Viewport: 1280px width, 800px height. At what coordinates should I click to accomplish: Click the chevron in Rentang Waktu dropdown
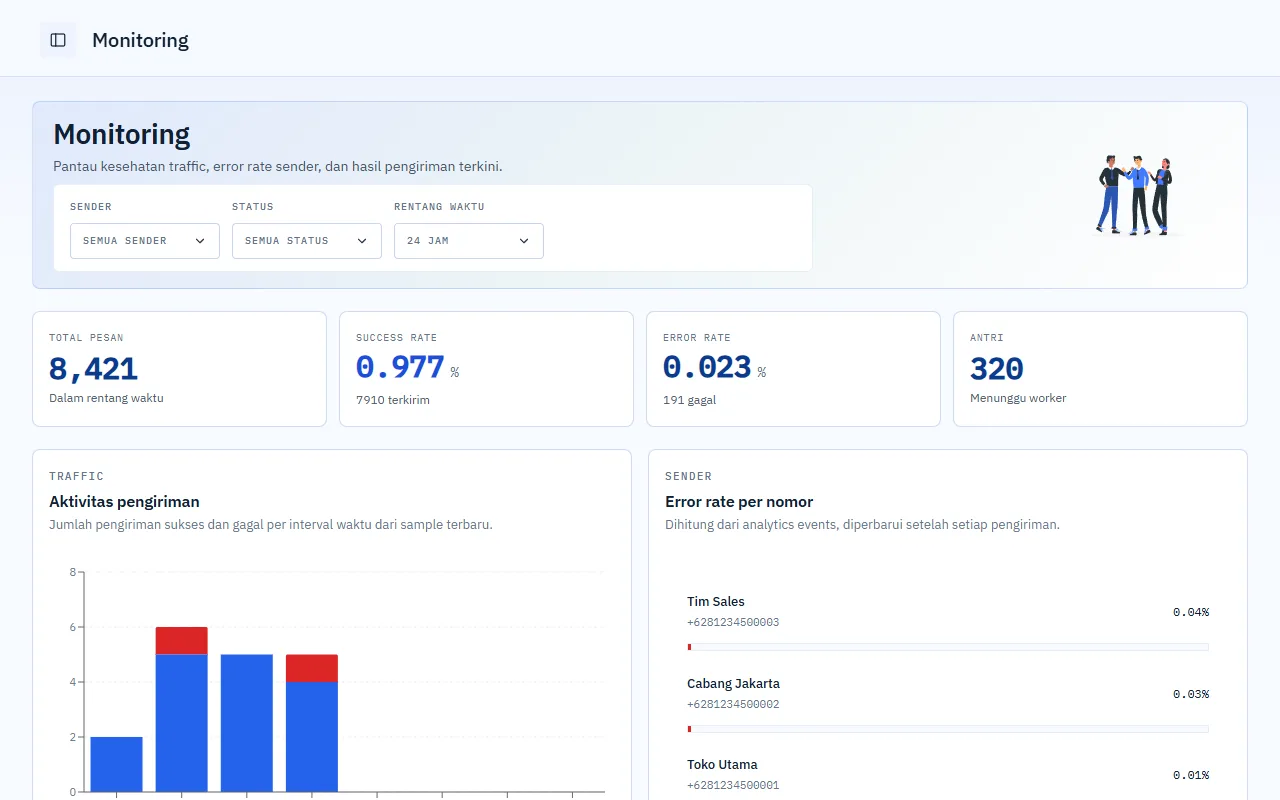524,241
